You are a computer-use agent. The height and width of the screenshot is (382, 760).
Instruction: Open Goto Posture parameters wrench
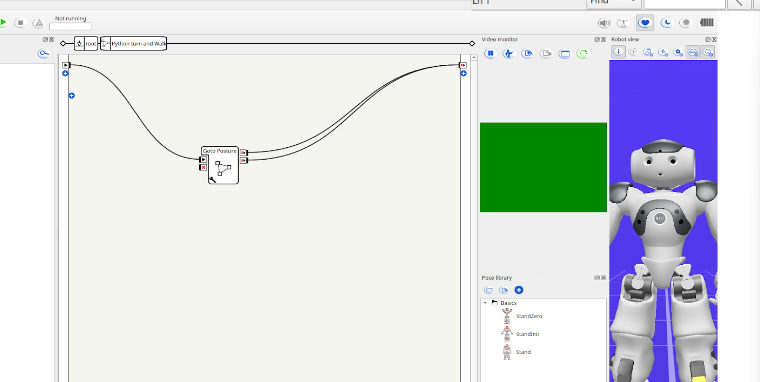pyautogui.click(x=212, y=180)
